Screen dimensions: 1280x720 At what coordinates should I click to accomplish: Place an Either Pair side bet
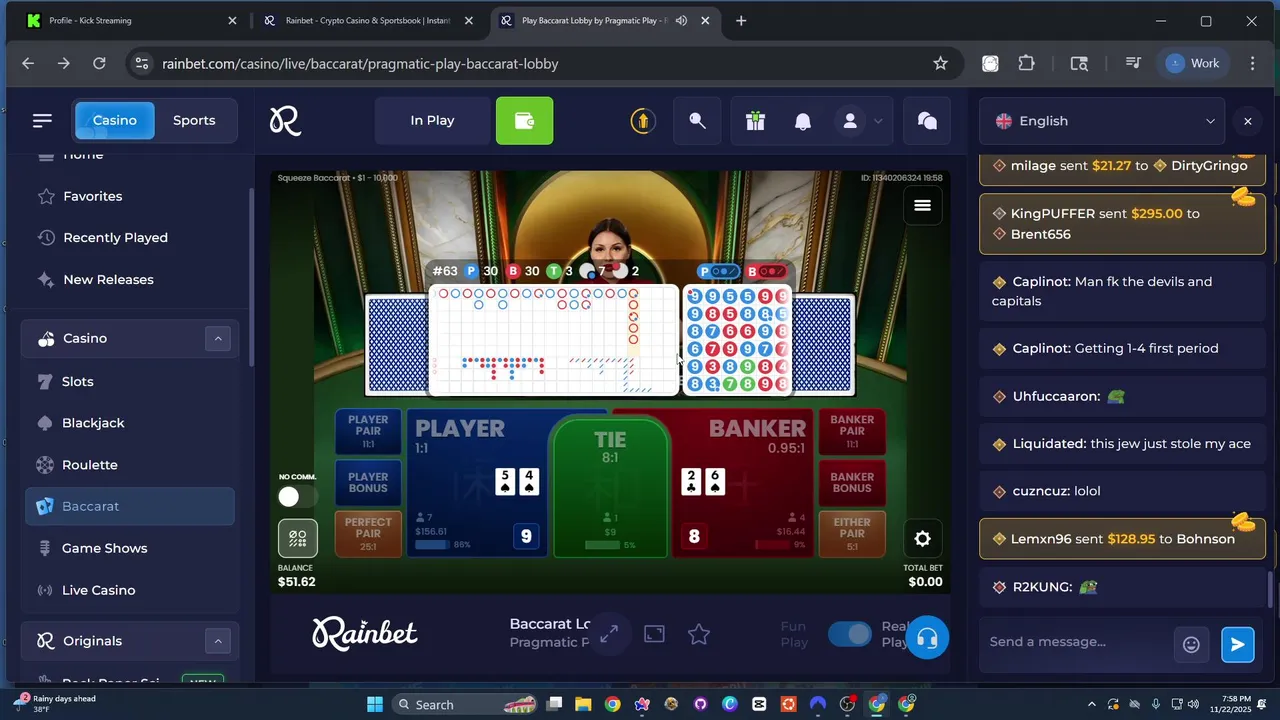(852, 534)
